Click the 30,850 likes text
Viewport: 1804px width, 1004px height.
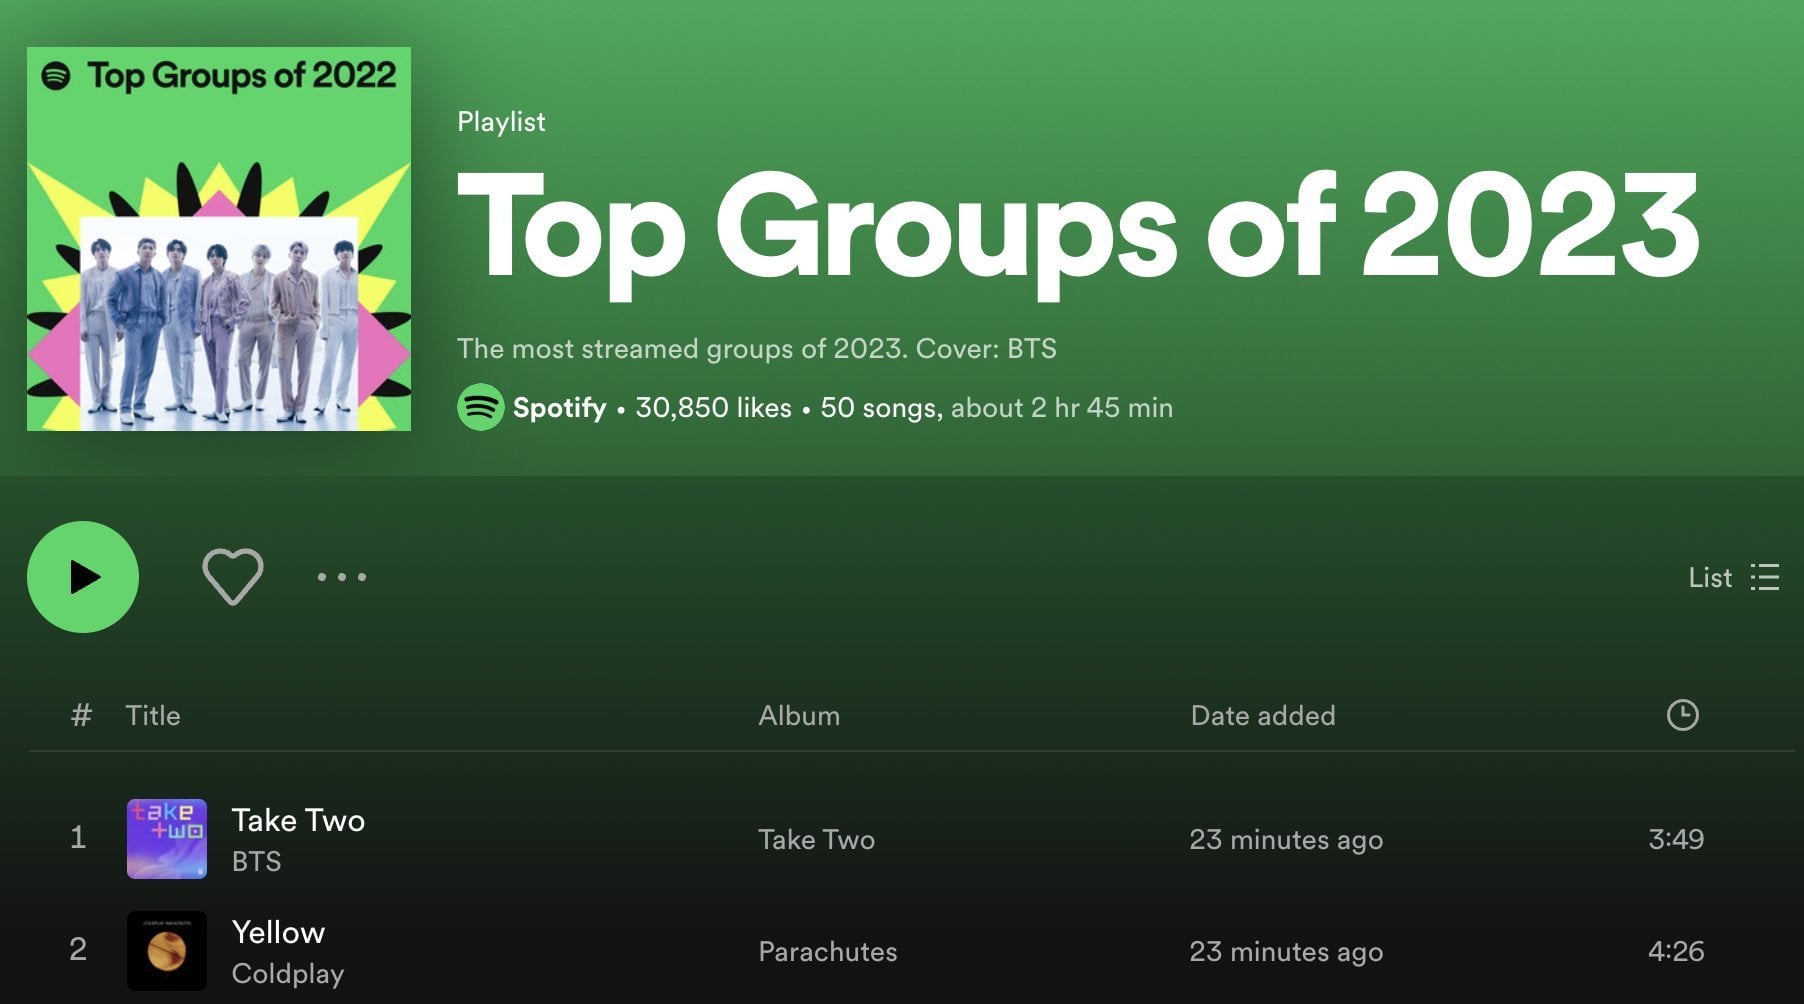point(713,407)
